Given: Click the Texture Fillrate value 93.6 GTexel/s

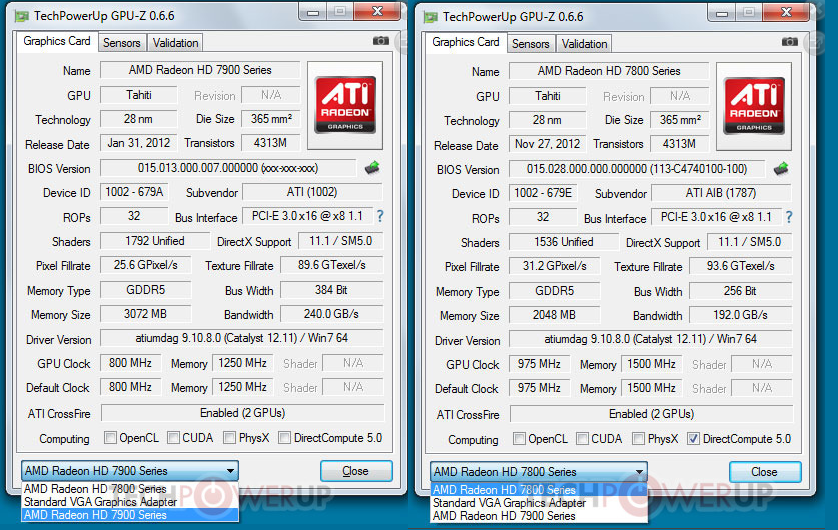Looking at the screenshot, I should (x=740, y=266).
